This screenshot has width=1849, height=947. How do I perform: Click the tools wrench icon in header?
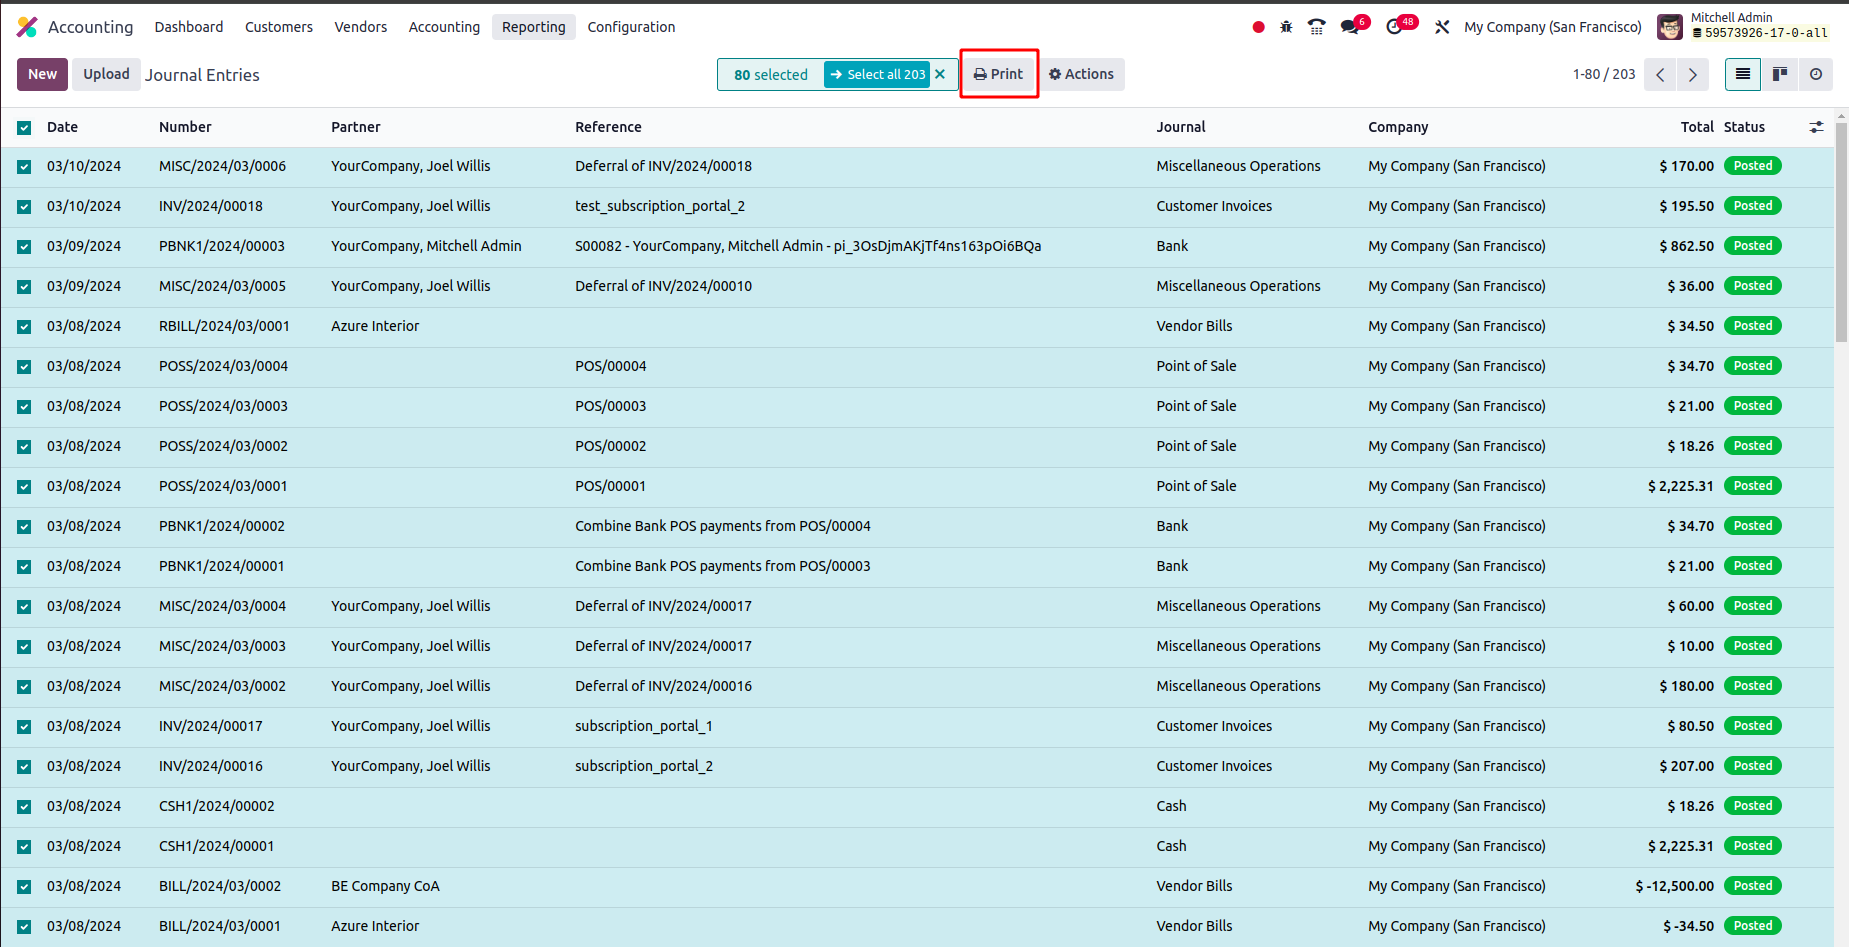pos(1442,27)
